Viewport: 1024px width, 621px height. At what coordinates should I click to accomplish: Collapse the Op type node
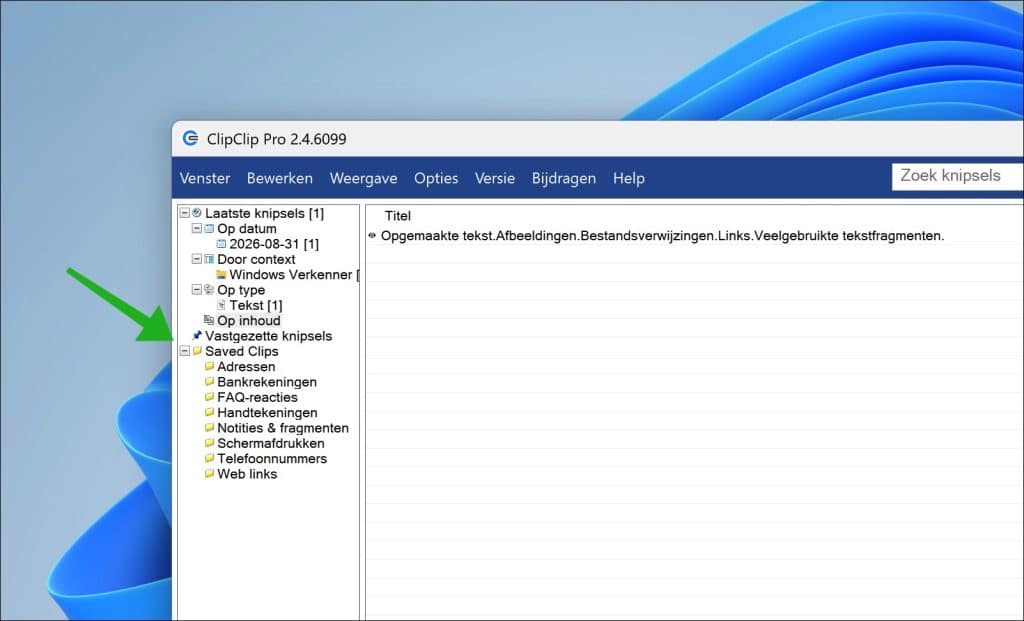(197, 290)
